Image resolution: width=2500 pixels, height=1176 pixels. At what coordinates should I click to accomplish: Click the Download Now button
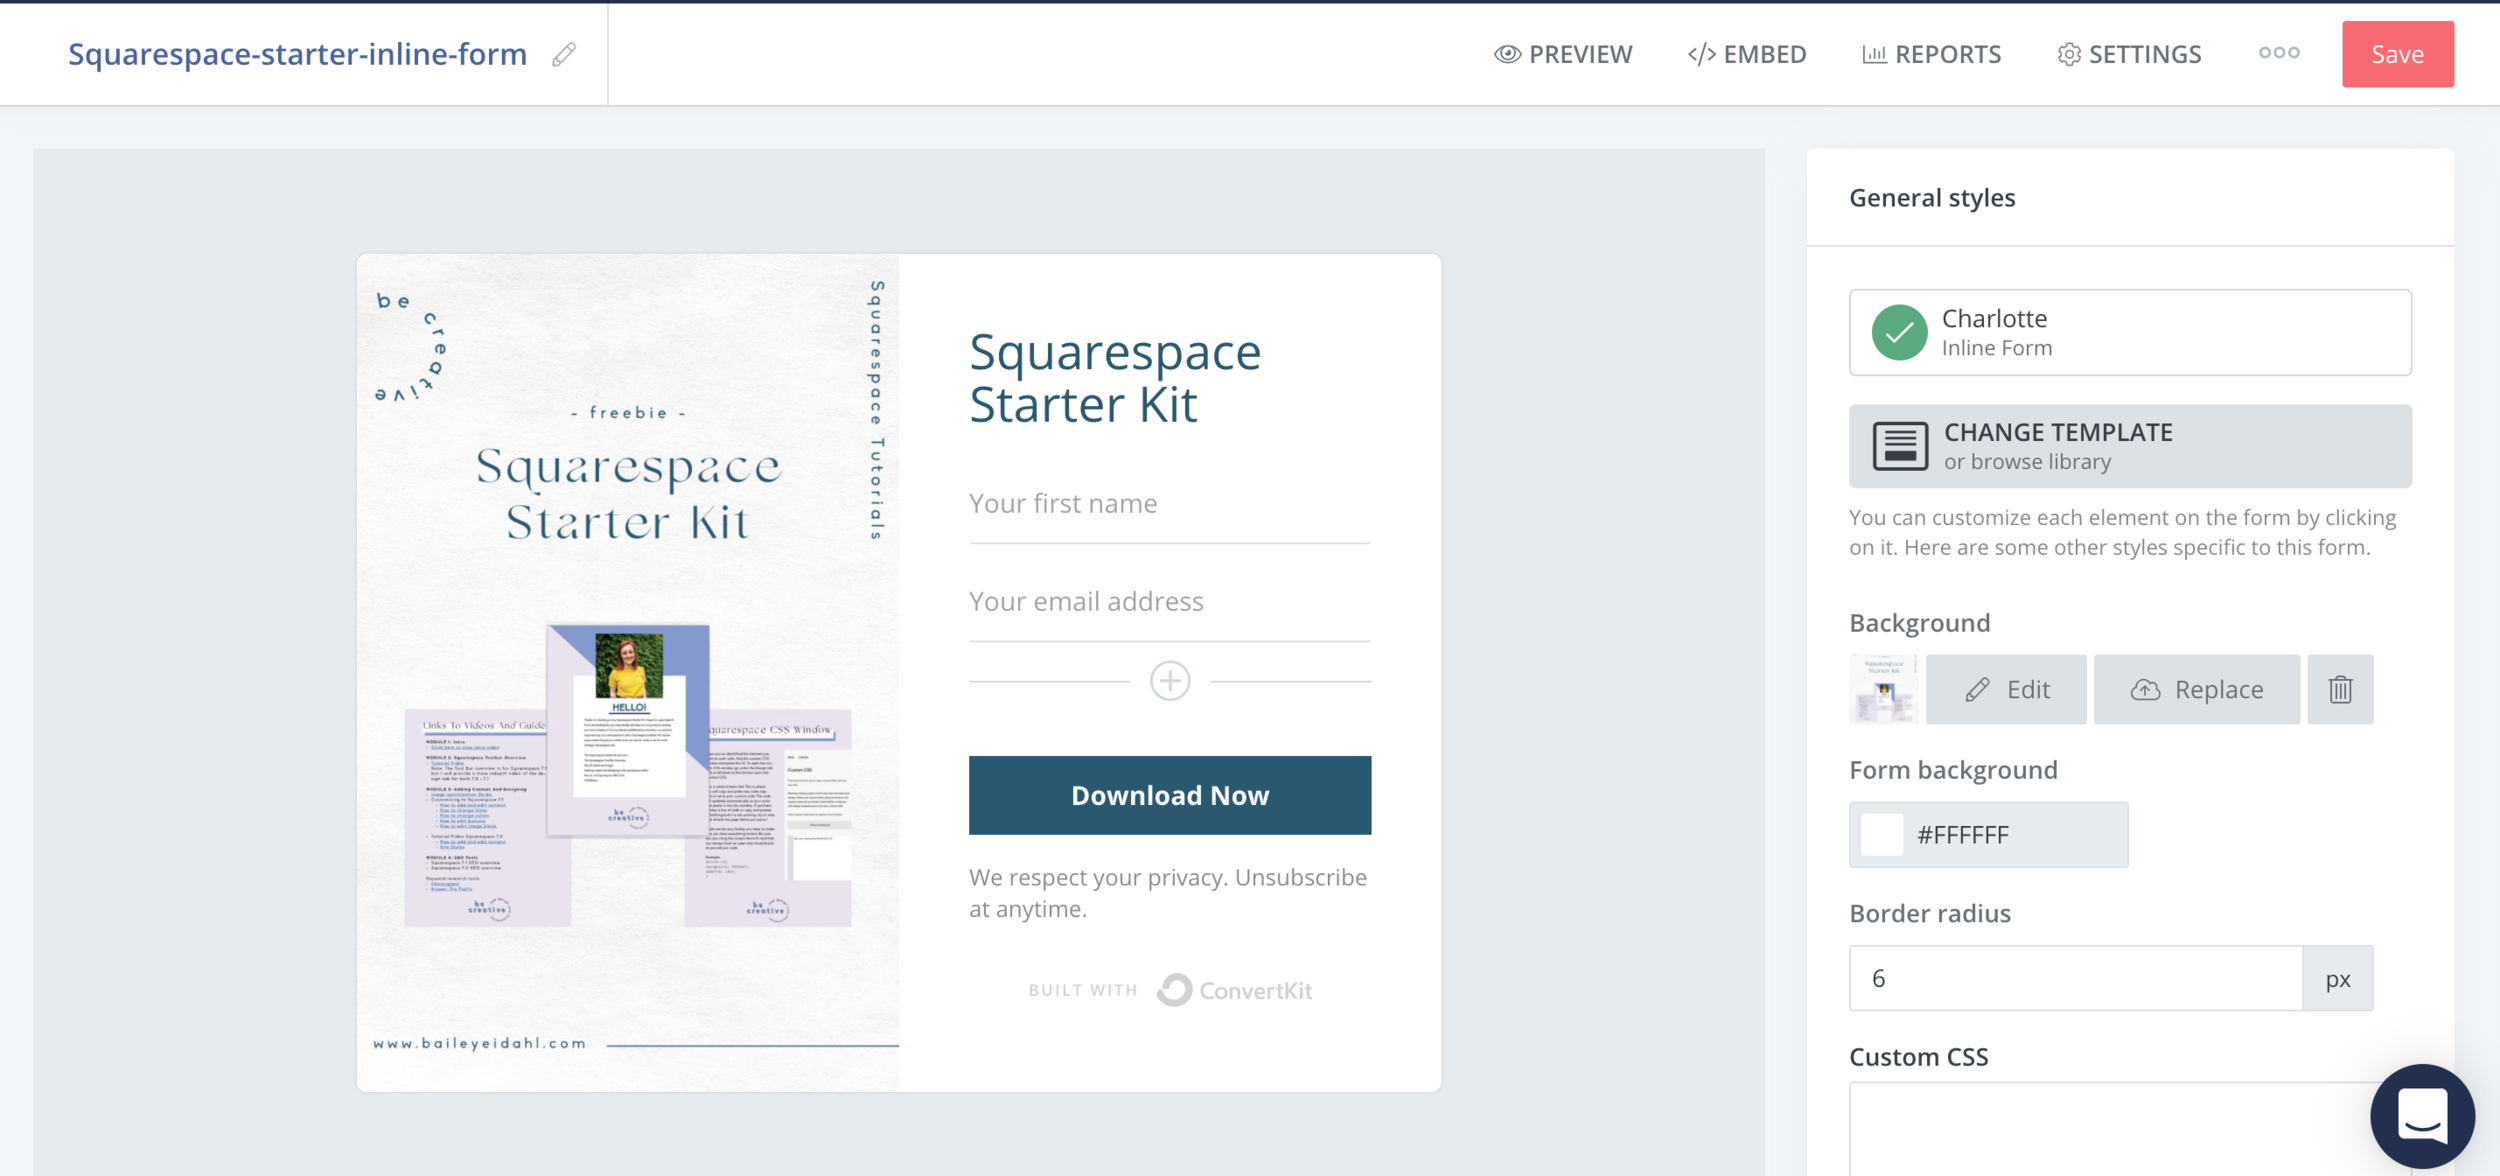[x=1170, y=795]
